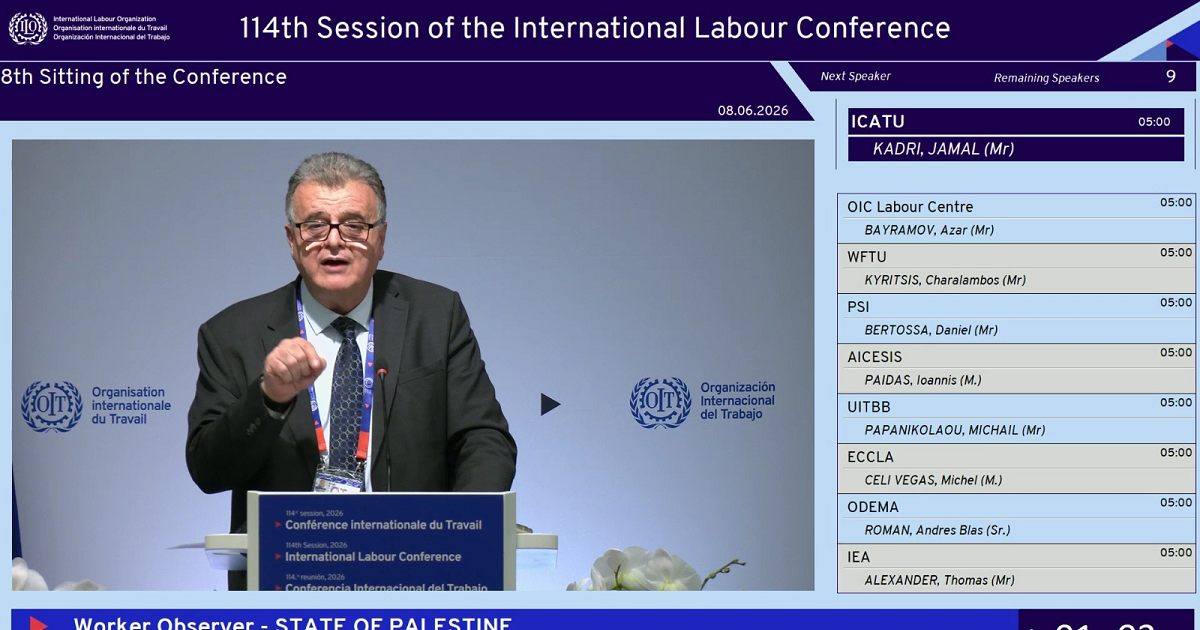Click 8th Sitting of the Conference title

(x=144, y=77)
